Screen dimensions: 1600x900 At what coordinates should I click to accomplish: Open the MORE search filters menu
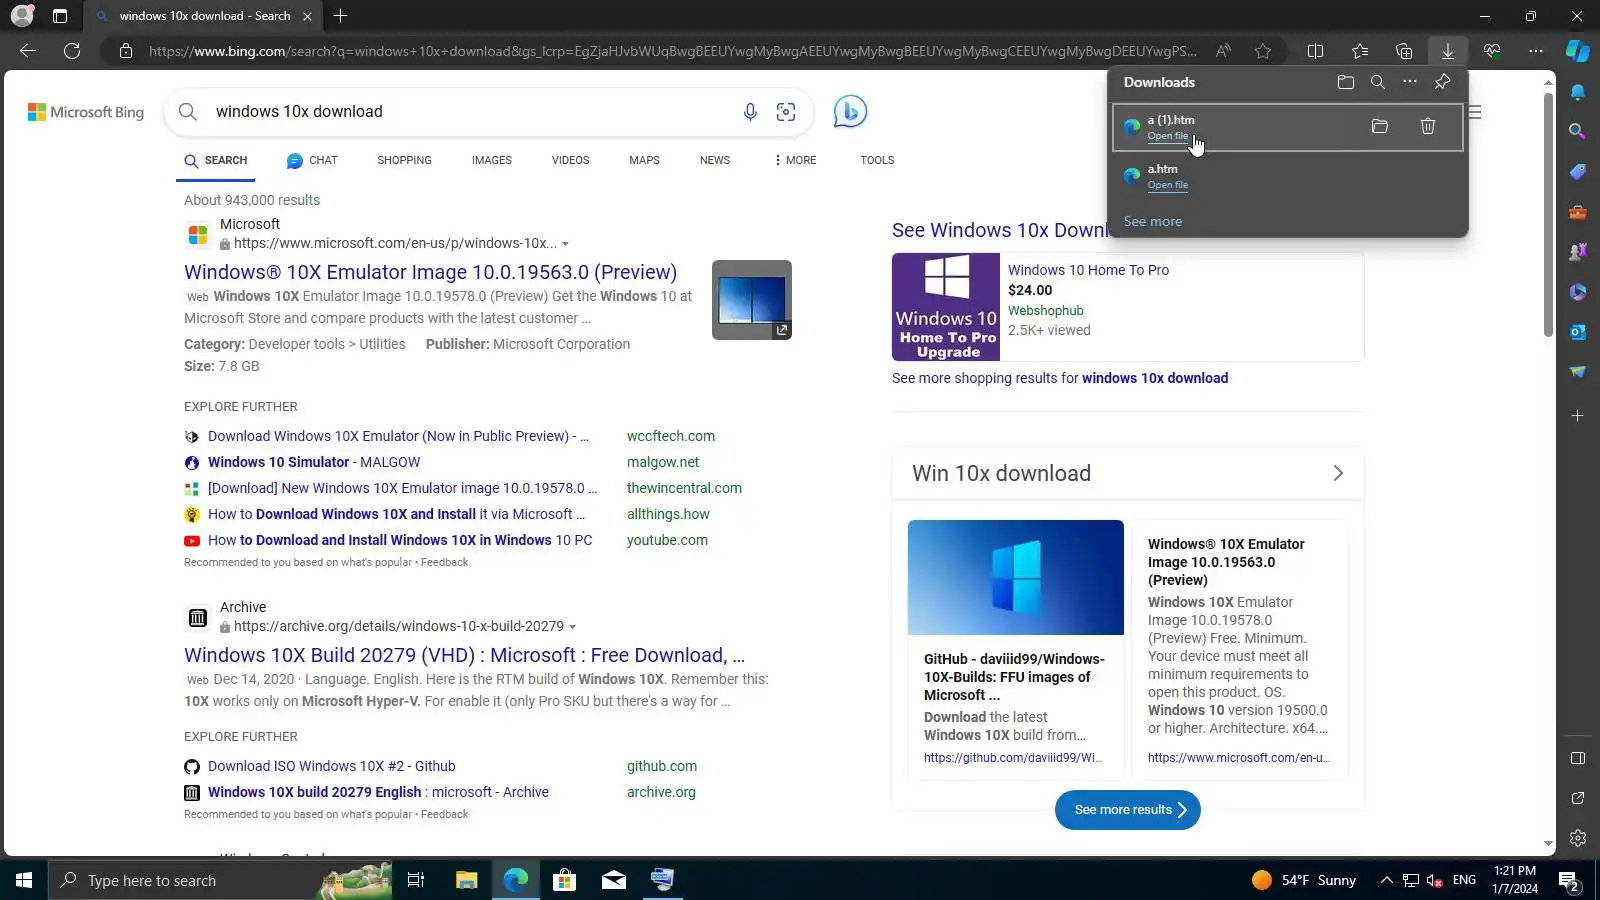[x=795, y=160]
